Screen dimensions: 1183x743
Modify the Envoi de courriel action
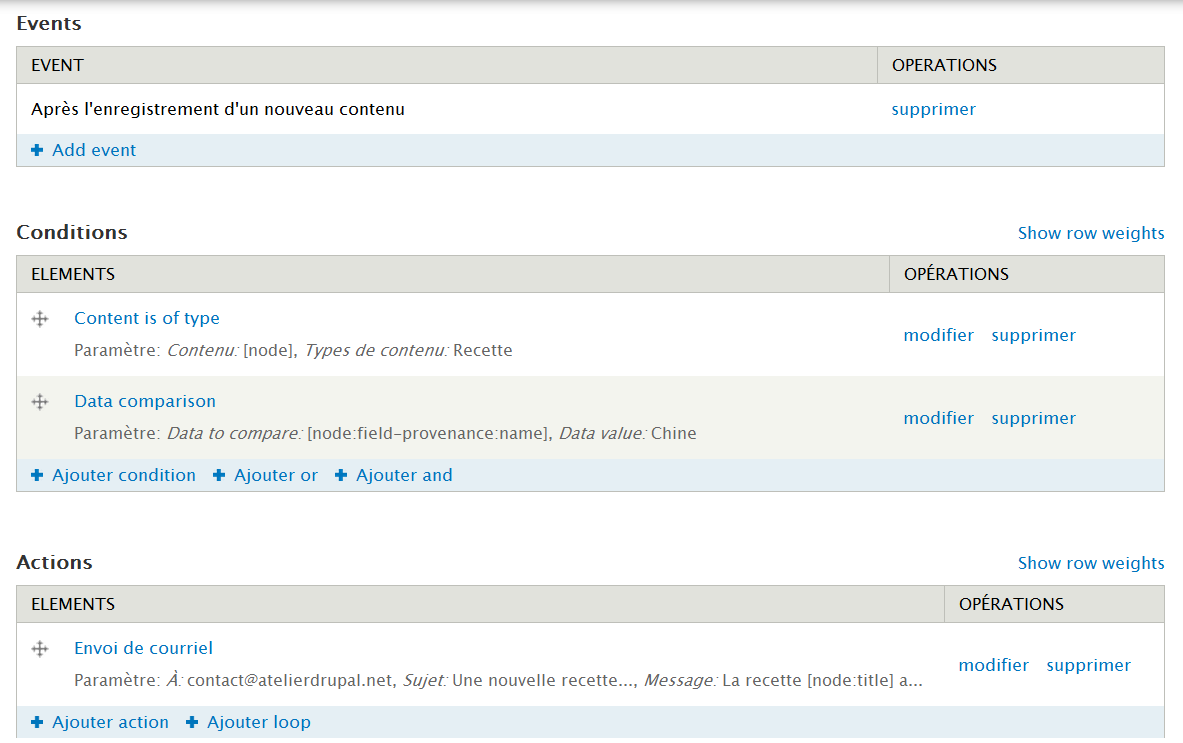[x=993, y=665]
